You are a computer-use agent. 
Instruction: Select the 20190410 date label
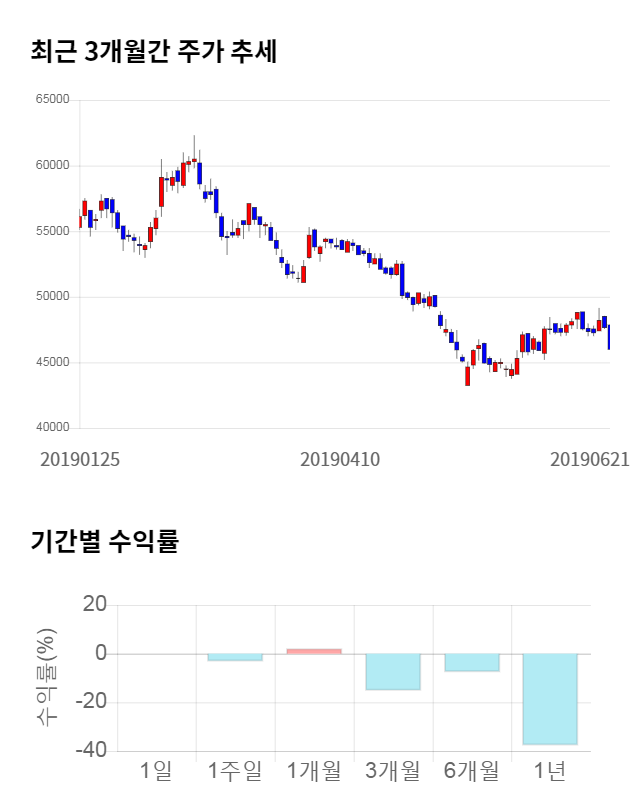(x=340, y=460)
